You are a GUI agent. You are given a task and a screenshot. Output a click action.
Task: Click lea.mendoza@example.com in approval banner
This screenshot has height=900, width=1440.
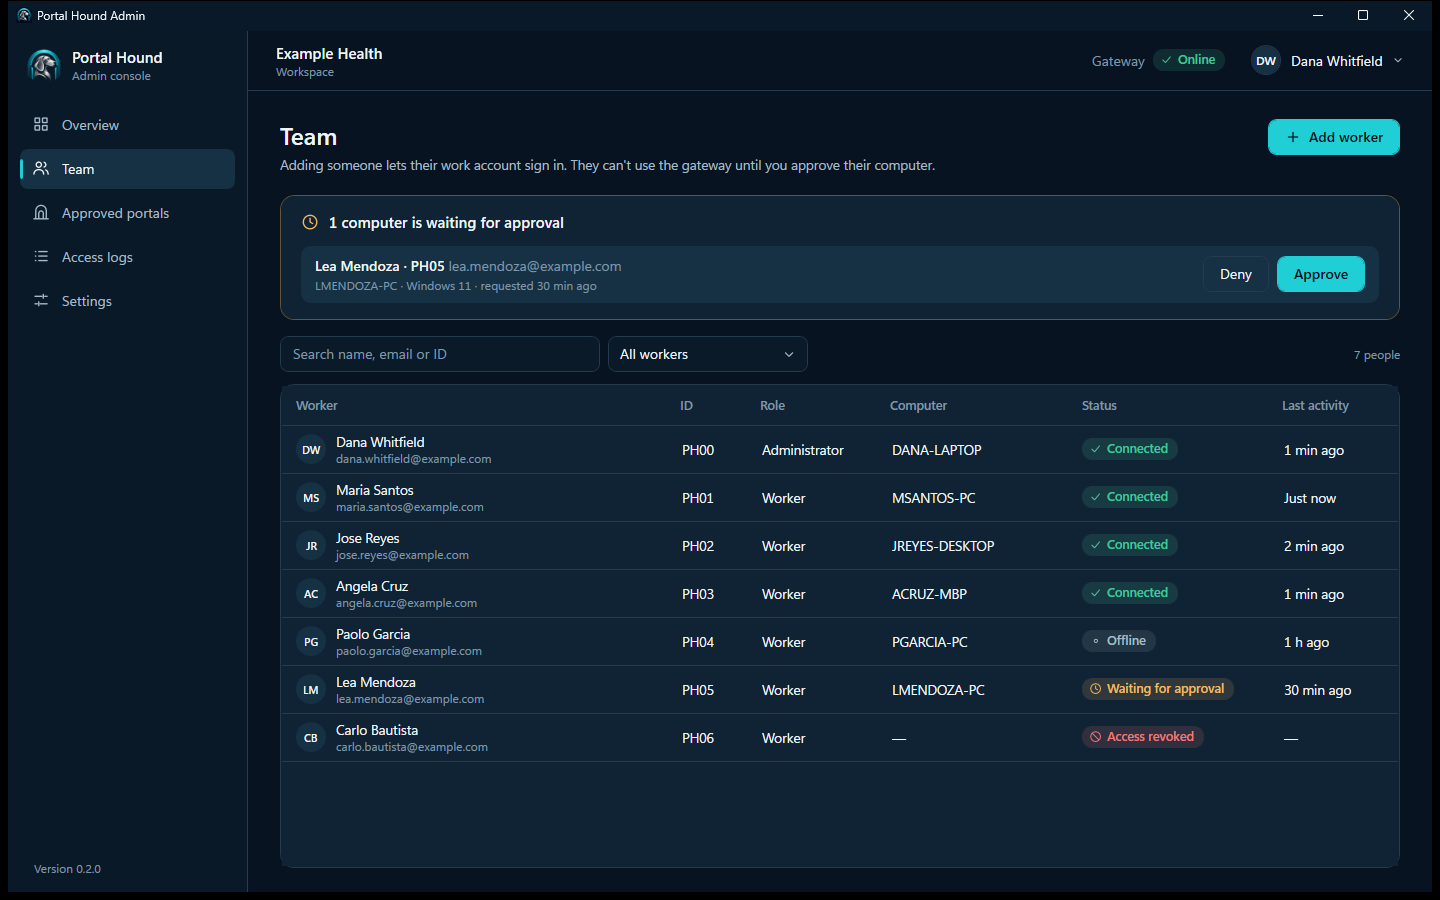535,266
